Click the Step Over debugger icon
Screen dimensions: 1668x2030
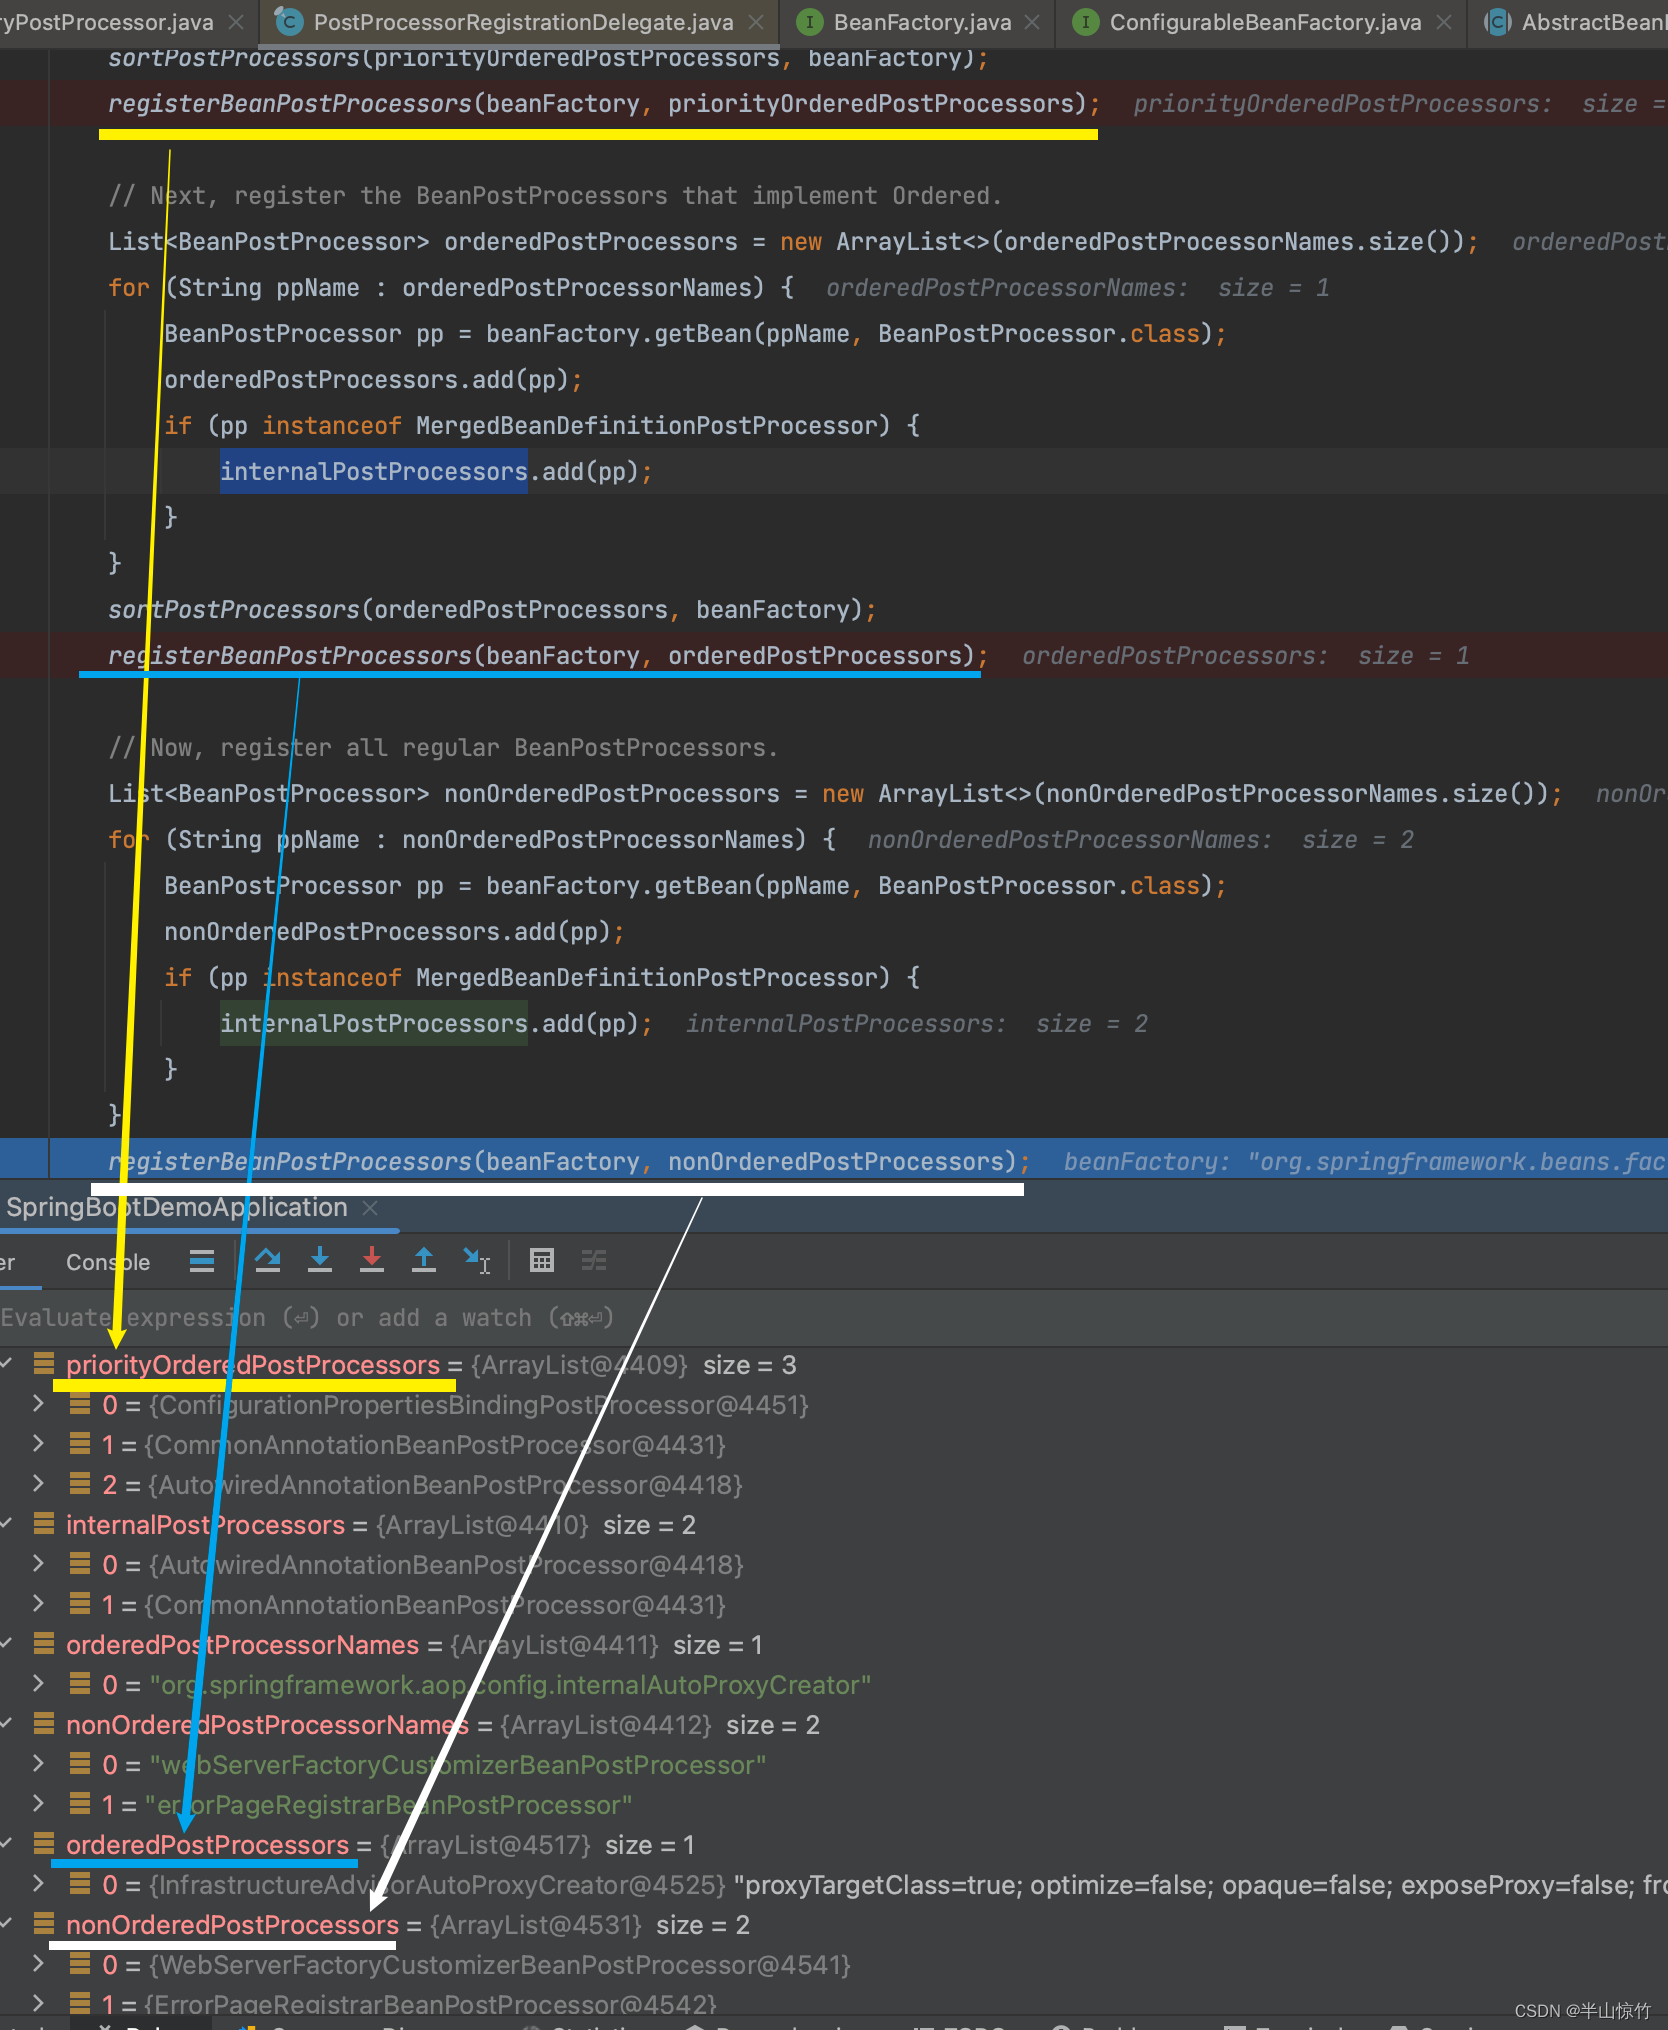point(268,1260)
